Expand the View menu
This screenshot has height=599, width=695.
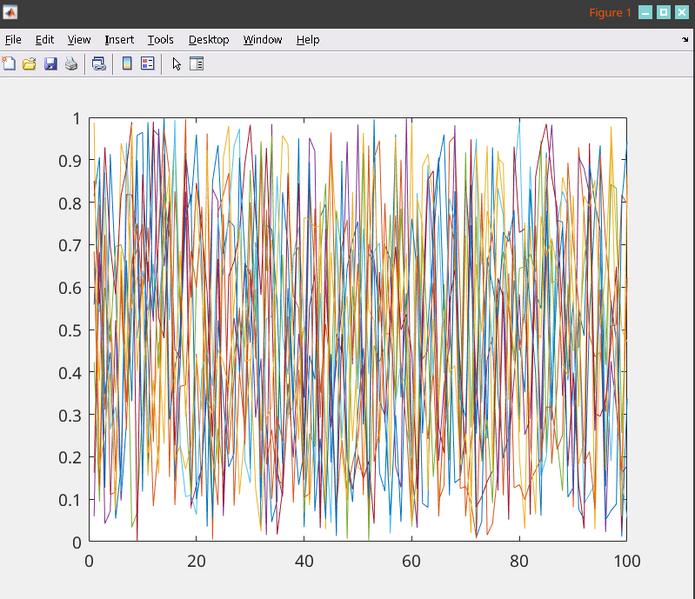point(79,40)
